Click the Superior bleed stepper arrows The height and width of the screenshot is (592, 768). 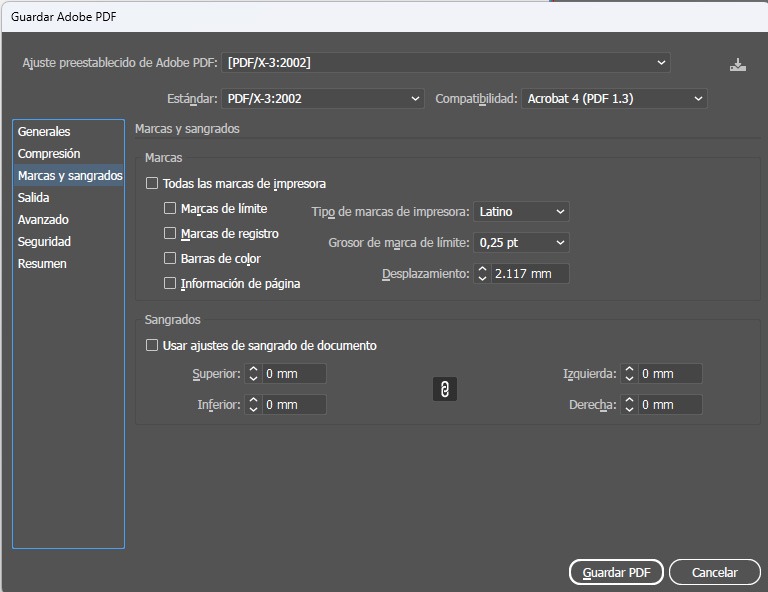click(x=253, y=374)
